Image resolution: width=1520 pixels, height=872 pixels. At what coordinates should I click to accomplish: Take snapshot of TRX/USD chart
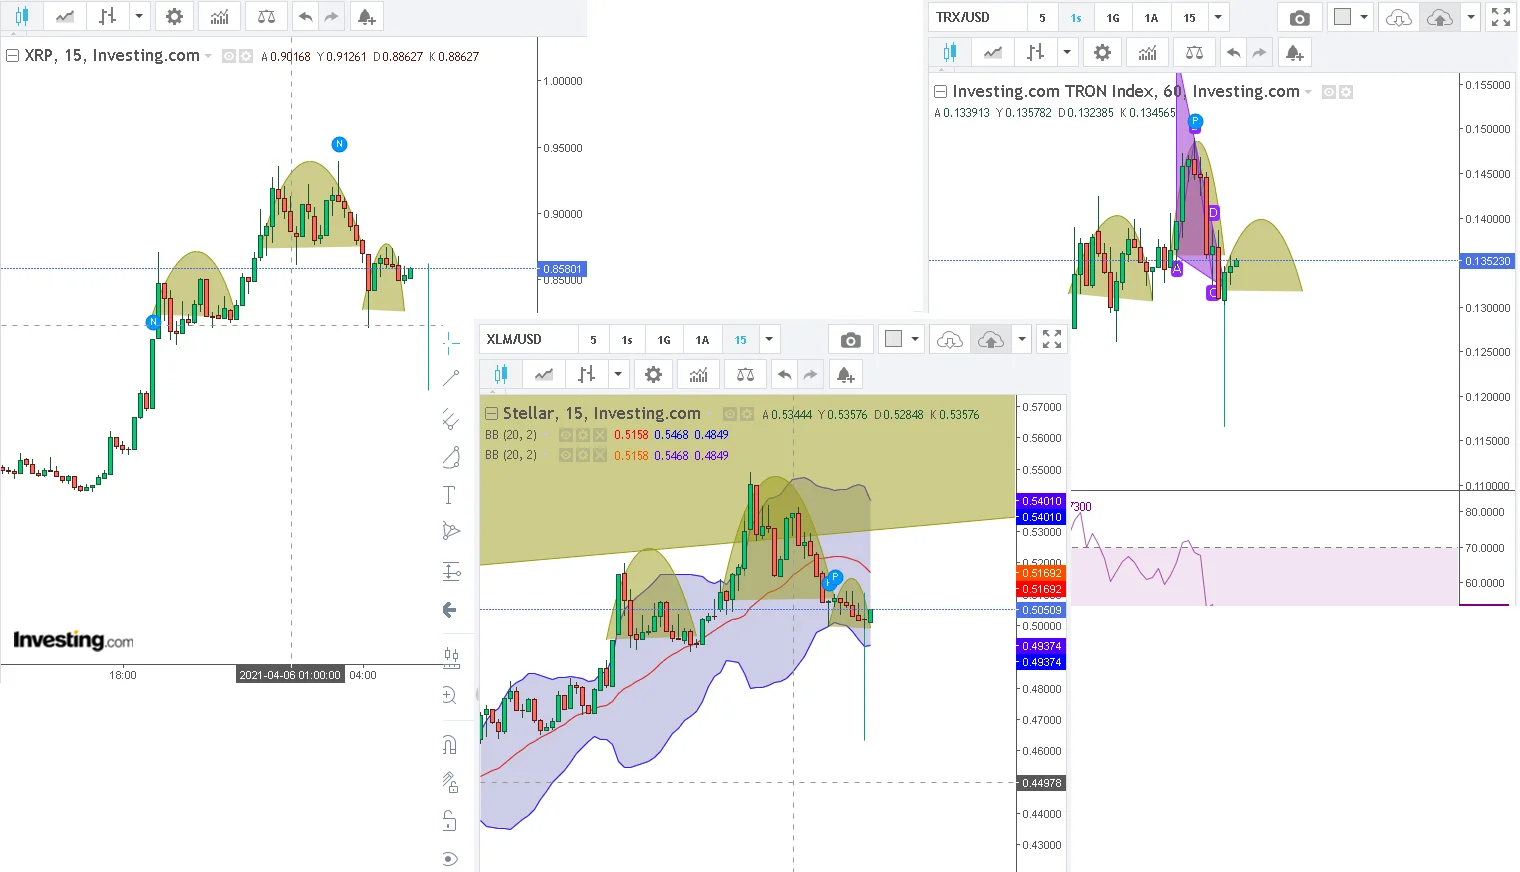1299,18
